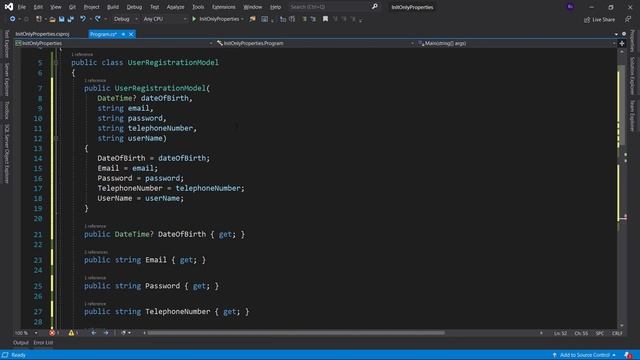Open the Build menu
Image resolution: width=640 pixels, height=360 pixels.
click(x=113, y=7)
